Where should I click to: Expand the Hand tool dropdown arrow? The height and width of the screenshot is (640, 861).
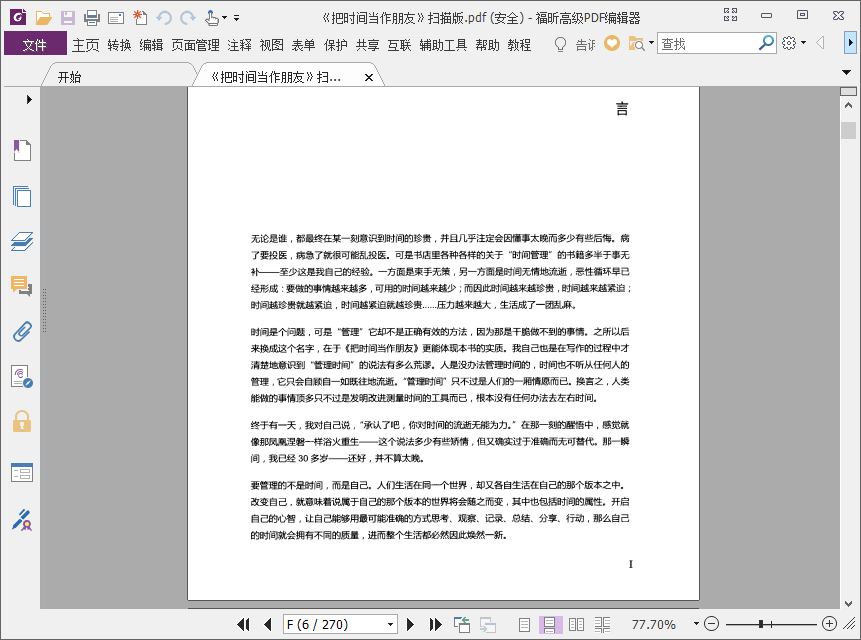tap(225, 18)
